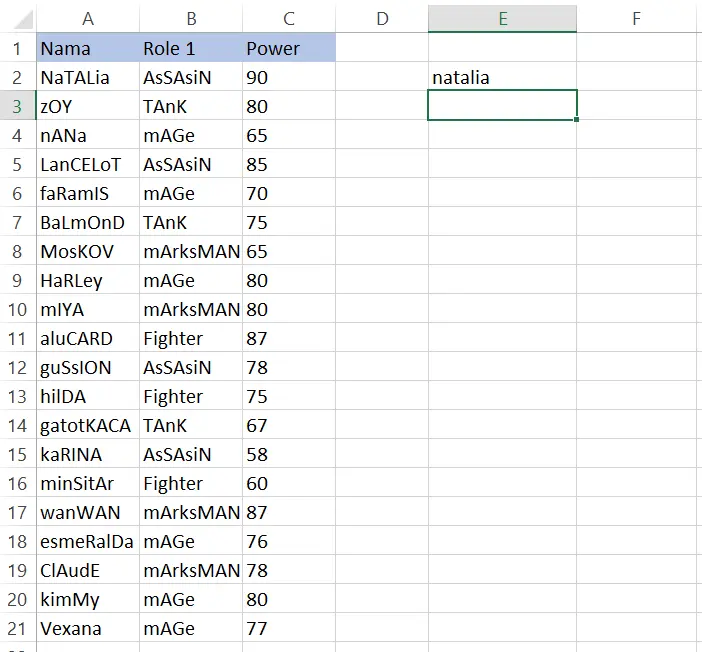The height and width of the screenshot is (652, 702).
Task: Select cell containing 'LanCELoT'
Action: click(88, 164)
